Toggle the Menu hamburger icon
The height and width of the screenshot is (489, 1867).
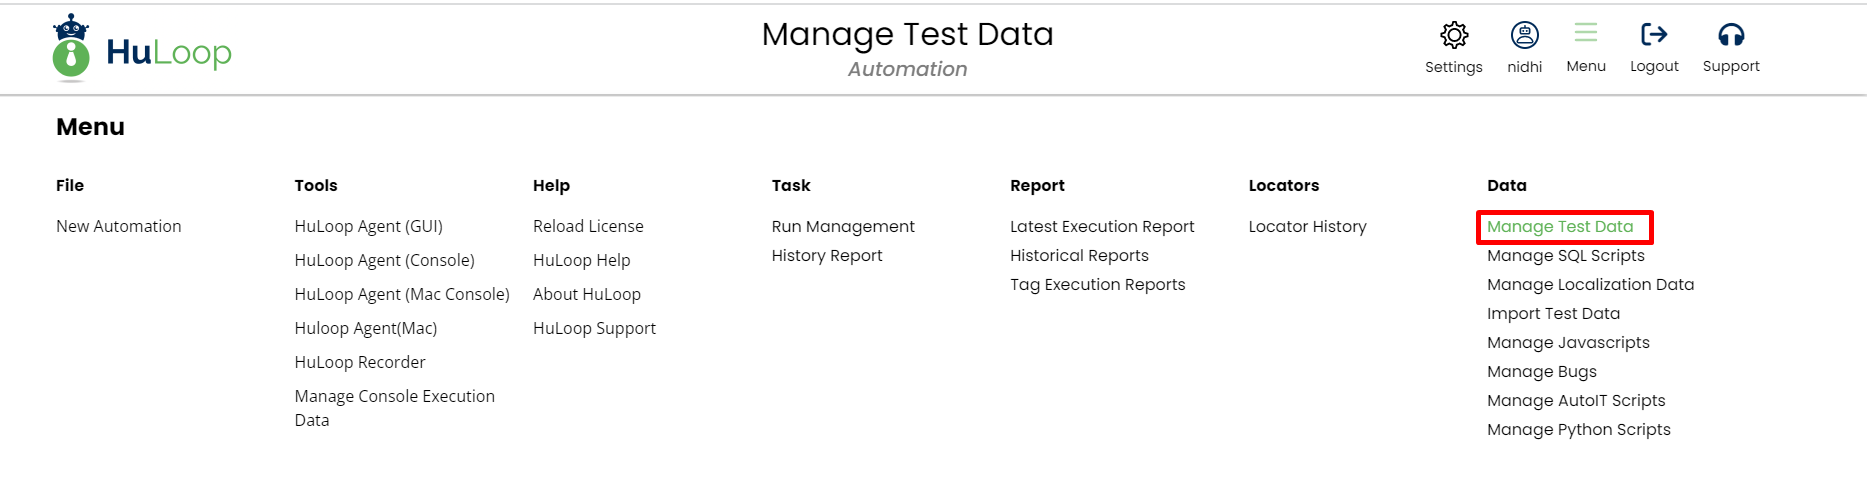point(1585,34)
